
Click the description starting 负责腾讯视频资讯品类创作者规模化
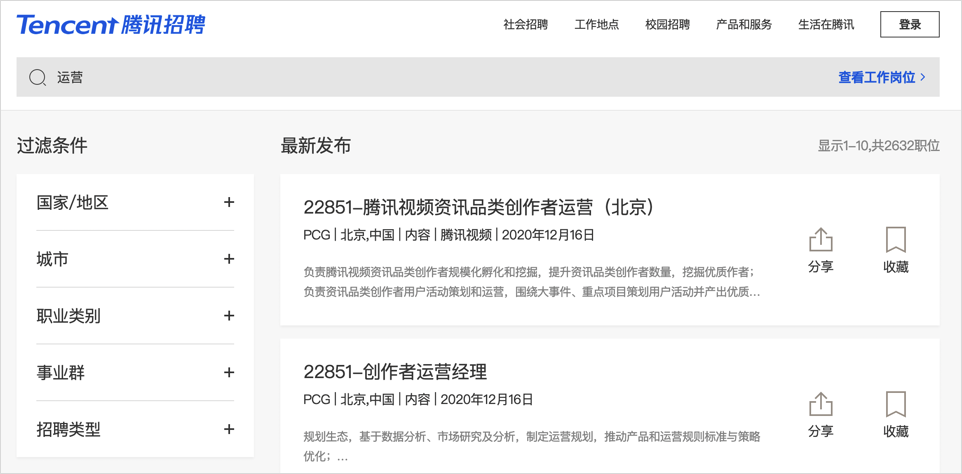coord(532,282)
